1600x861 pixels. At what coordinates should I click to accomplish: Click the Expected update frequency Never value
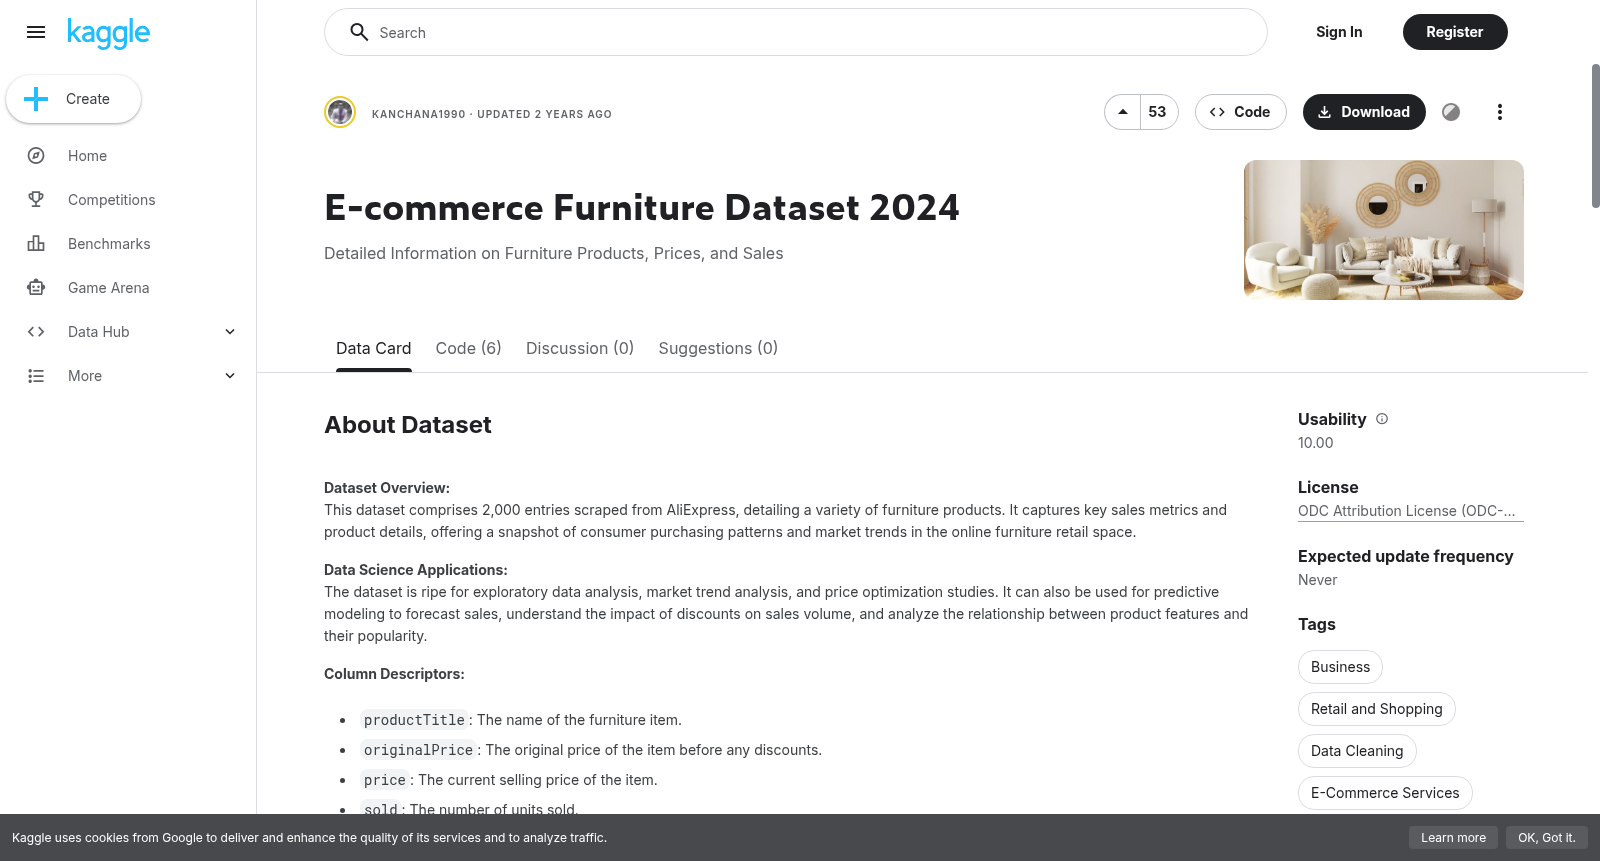coord(1317,580)
